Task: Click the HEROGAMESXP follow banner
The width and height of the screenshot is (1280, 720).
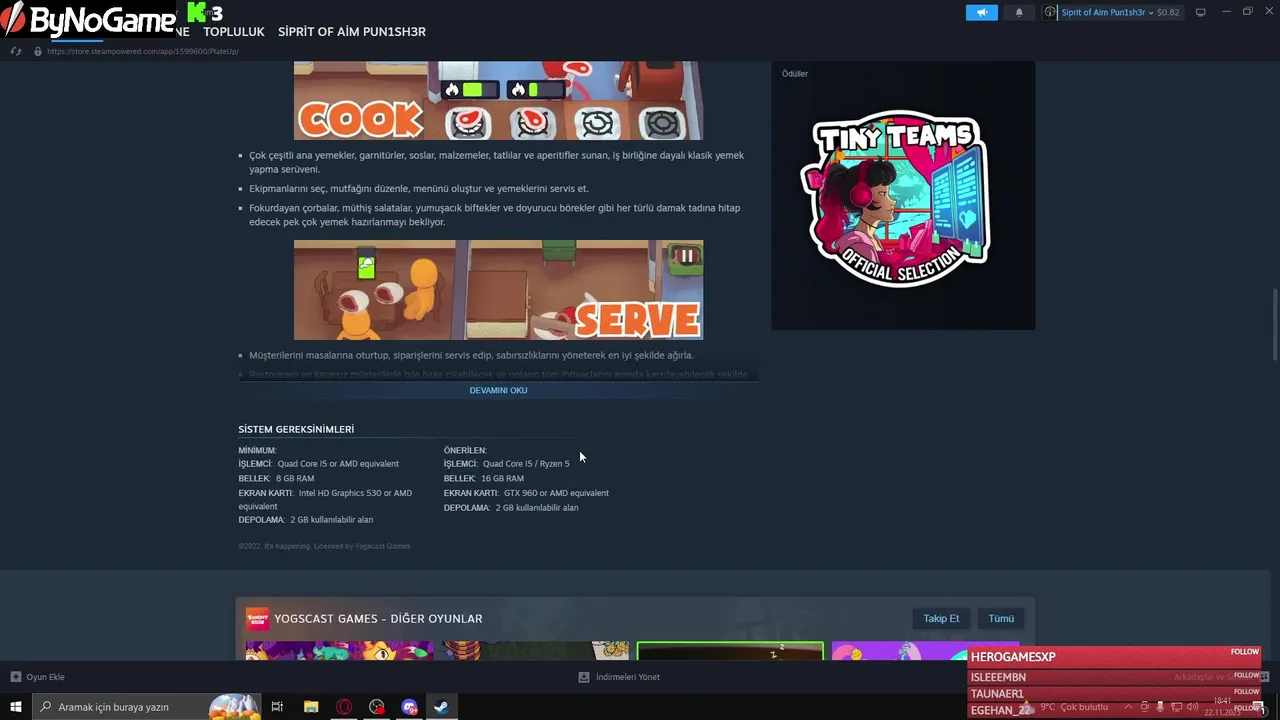Action: coord(1115,657)
